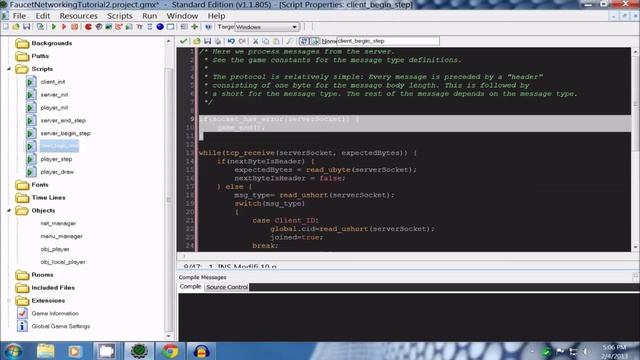Open the Global Game Settings tree item
640x360 pixels.
tap(60, 327)
